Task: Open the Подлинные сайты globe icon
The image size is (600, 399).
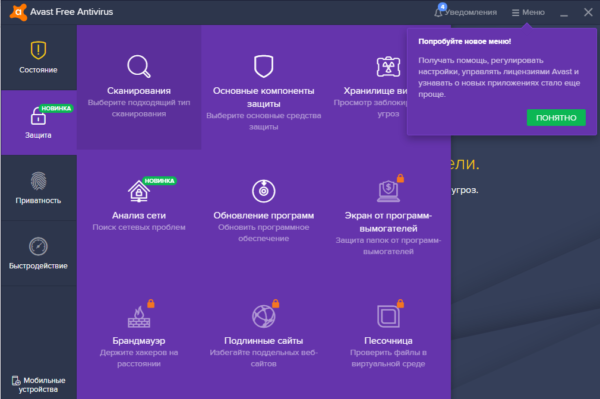Action: pos(264,316)
